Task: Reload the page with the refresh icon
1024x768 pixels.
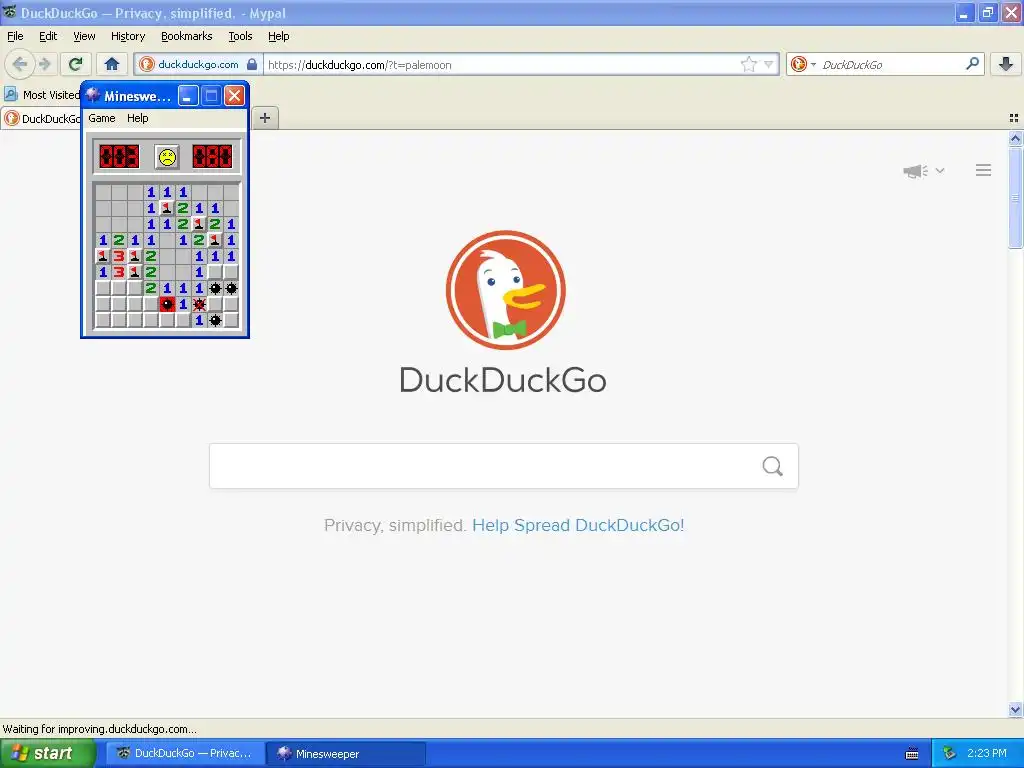Action: (x=76, y=64)
